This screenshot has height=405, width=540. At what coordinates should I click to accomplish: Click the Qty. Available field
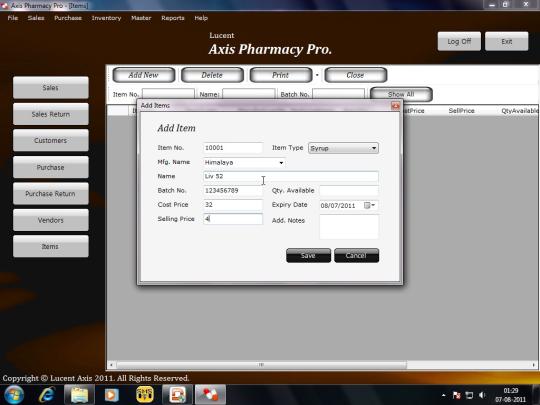tap(349, 190)
